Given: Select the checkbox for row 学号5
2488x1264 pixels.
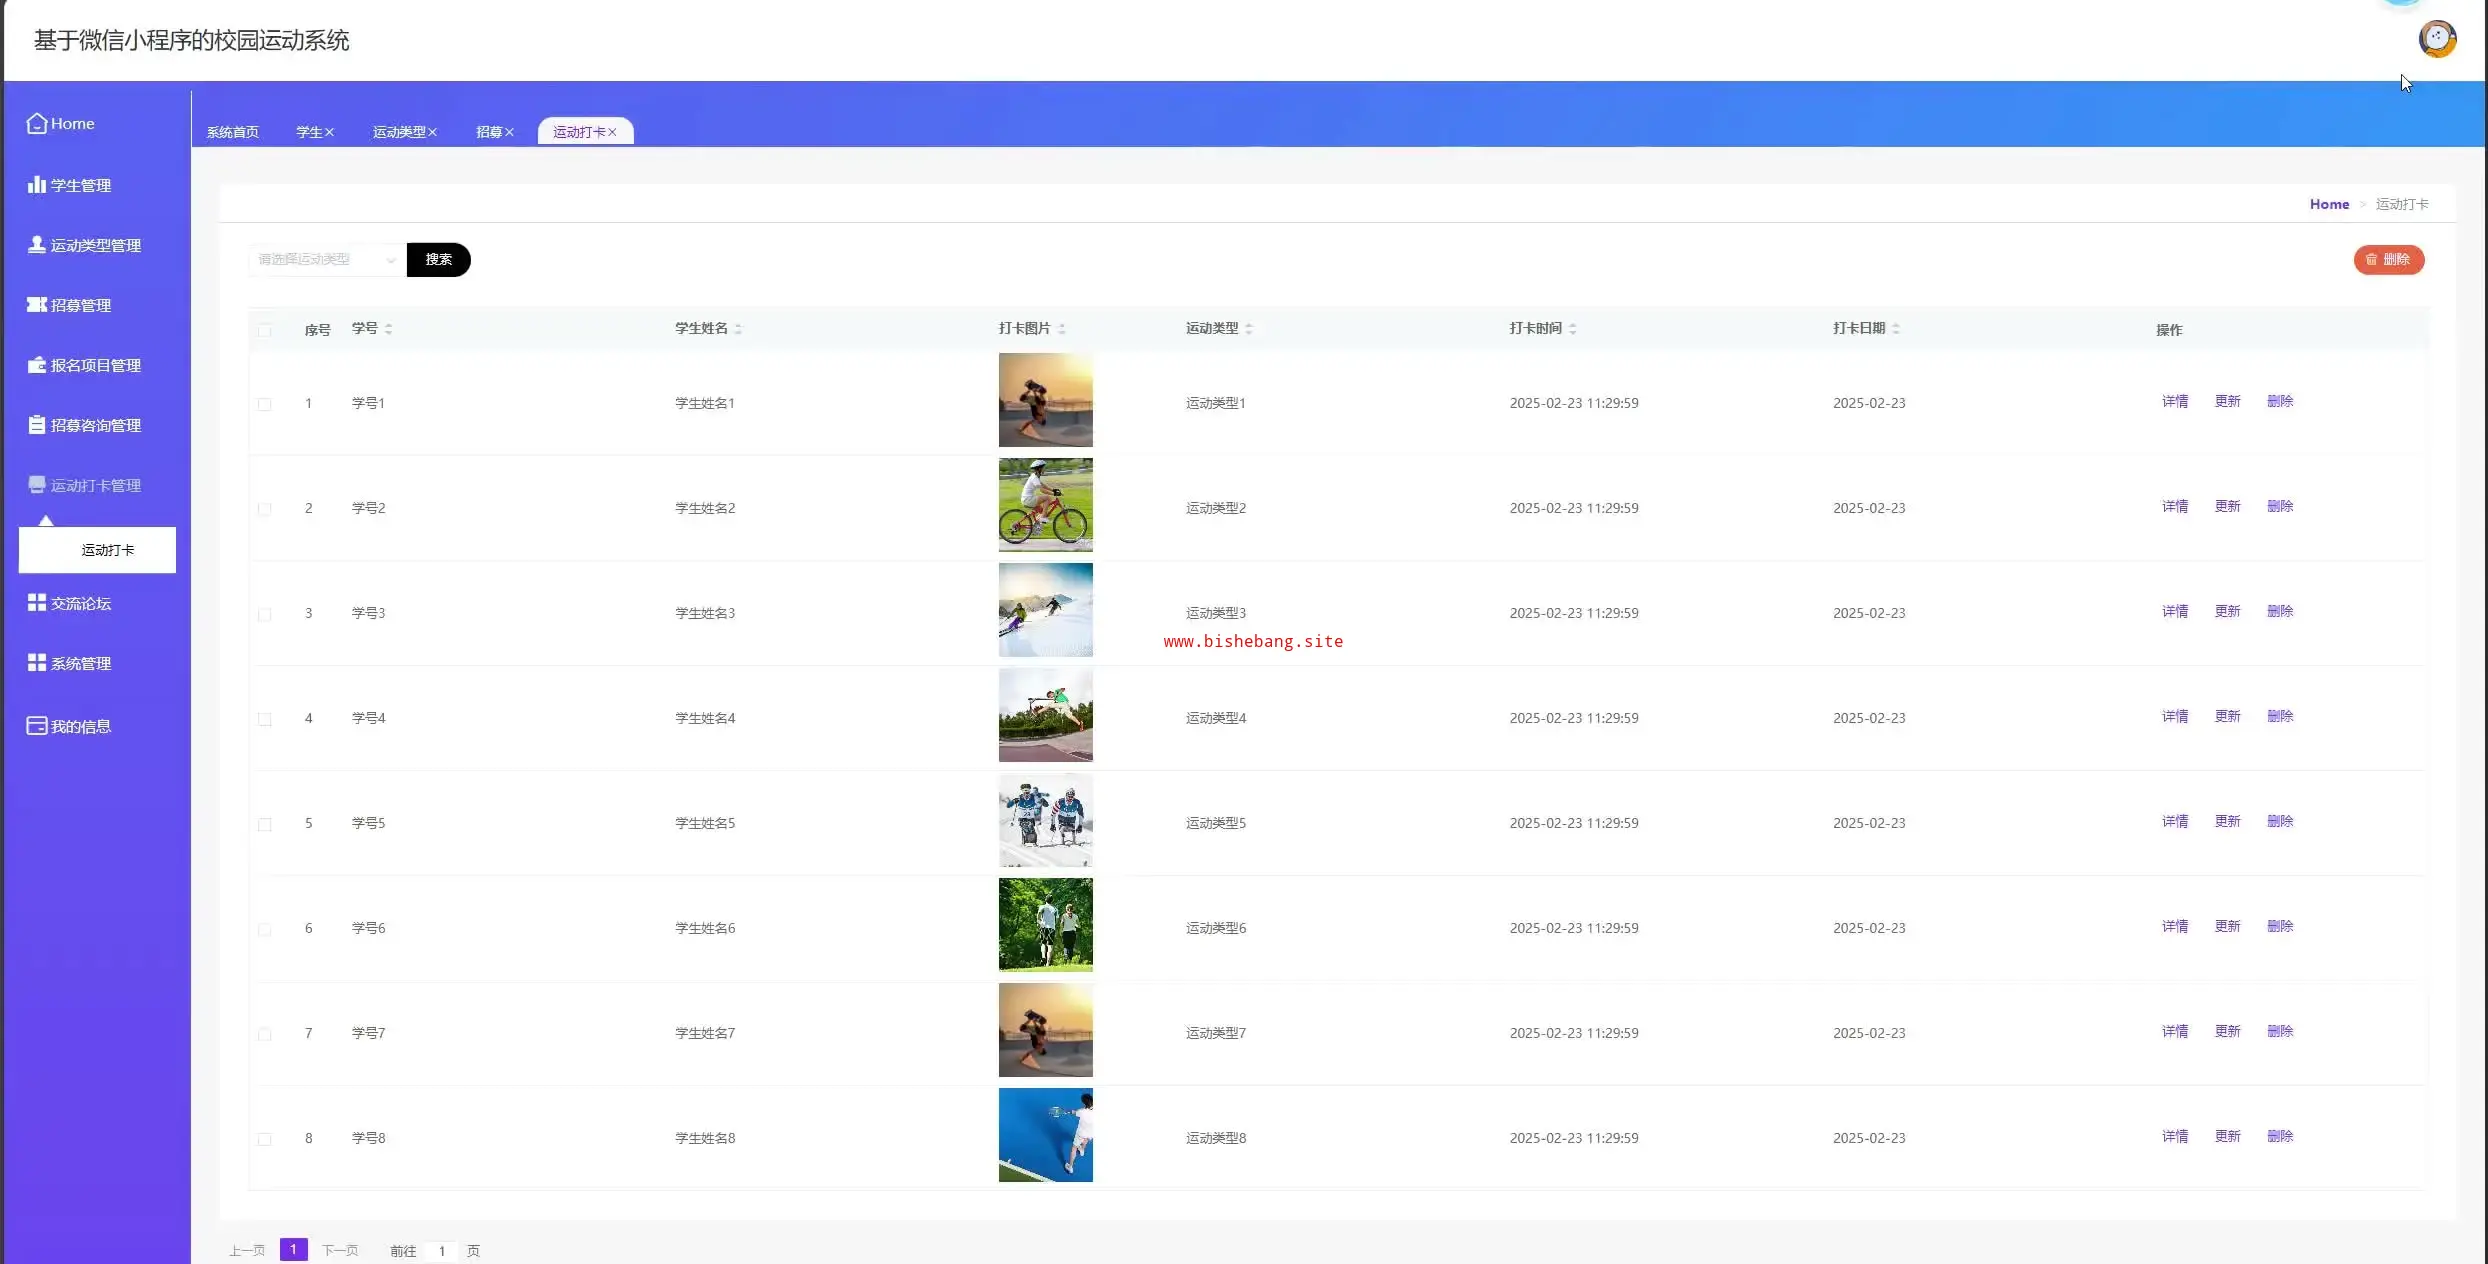Looking at the screenshot, I should point(265,824).
